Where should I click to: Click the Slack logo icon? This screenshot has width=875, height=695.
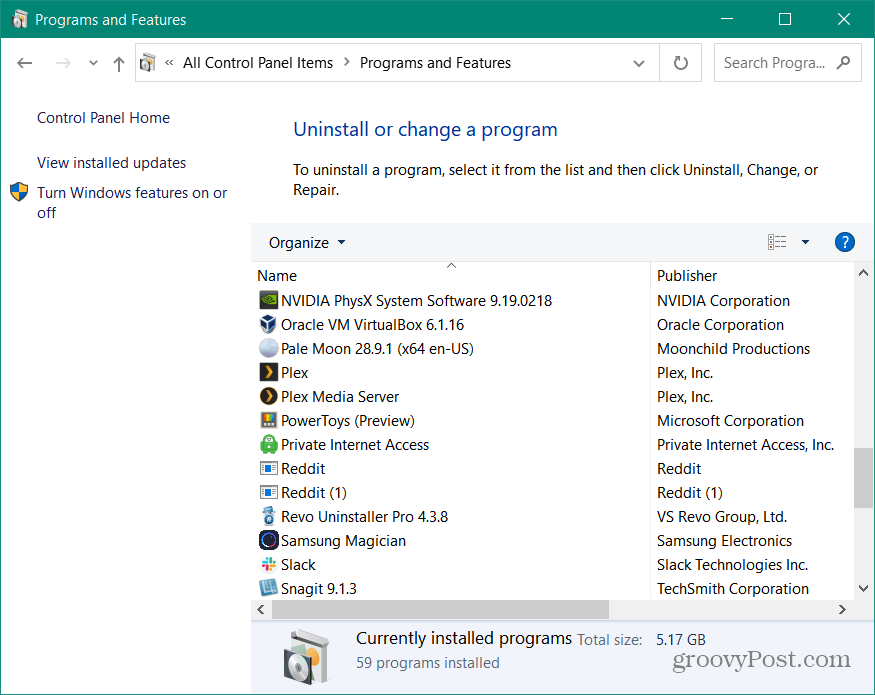(x=268, y=564)
